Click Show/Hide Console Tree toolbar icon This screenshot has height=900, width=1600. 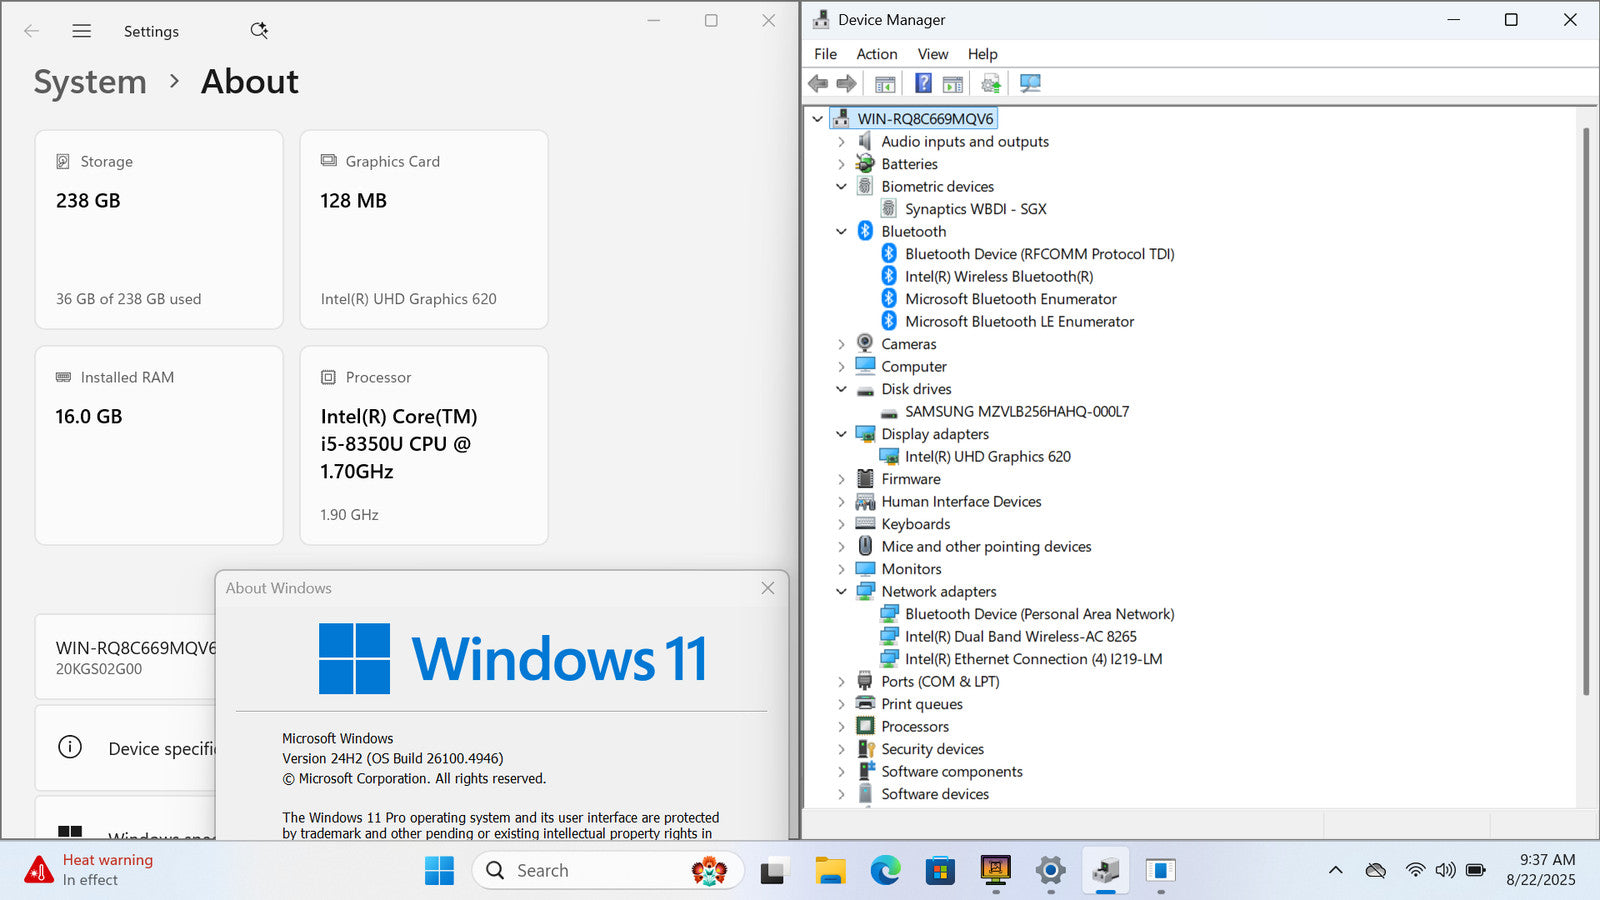point(885,83)
